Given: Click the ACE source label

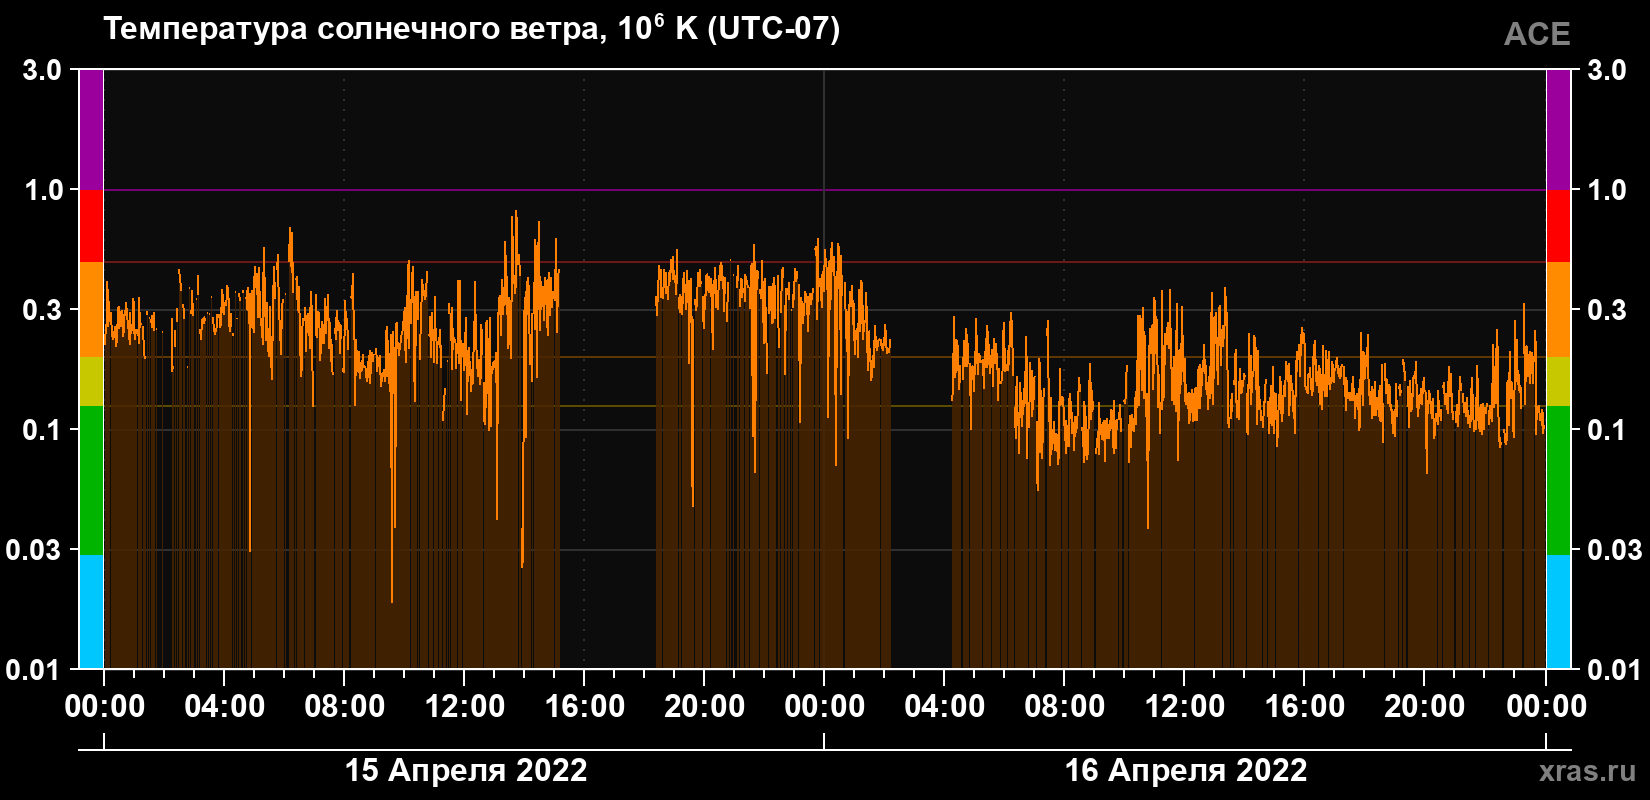Looking at the screenshot, I should pyautogui.click(x=1537, y=34).
